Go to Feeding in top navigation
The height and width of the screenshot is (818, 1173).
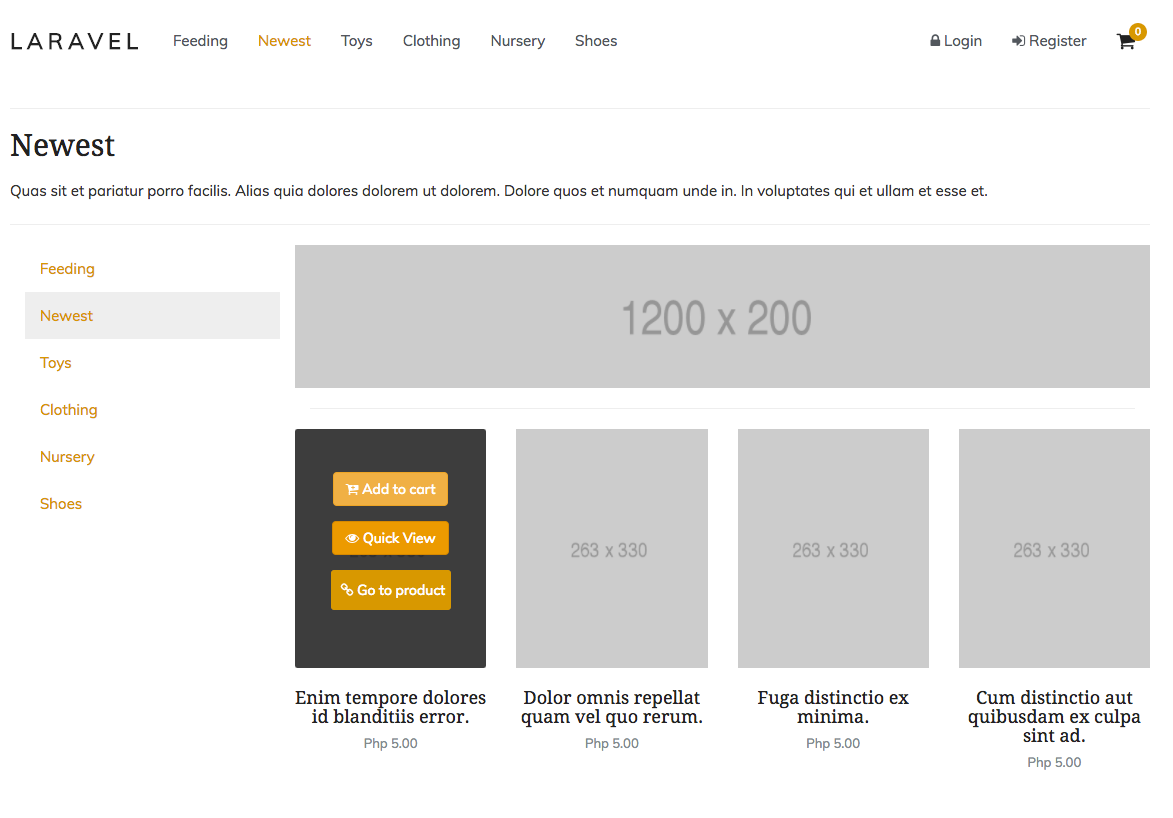tap(200, 41)
